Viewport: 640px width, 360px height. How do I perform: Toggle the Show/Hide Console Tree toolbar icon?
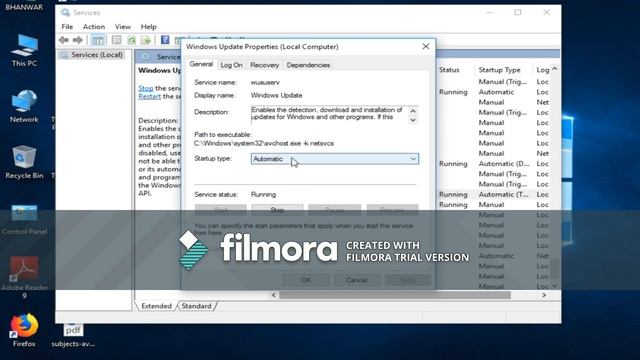(x=98, y=40)
